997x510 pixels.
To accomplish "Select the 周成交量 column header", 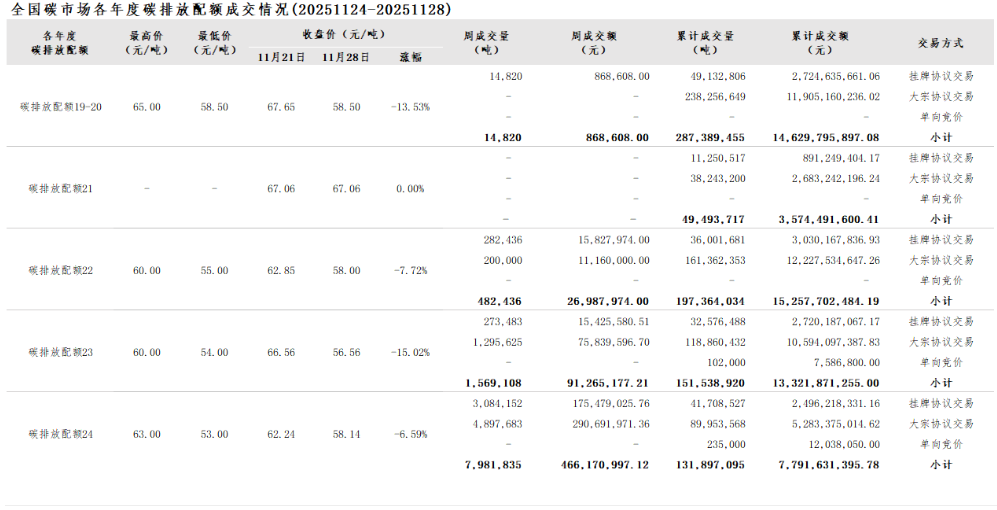I will click(486, 42).
